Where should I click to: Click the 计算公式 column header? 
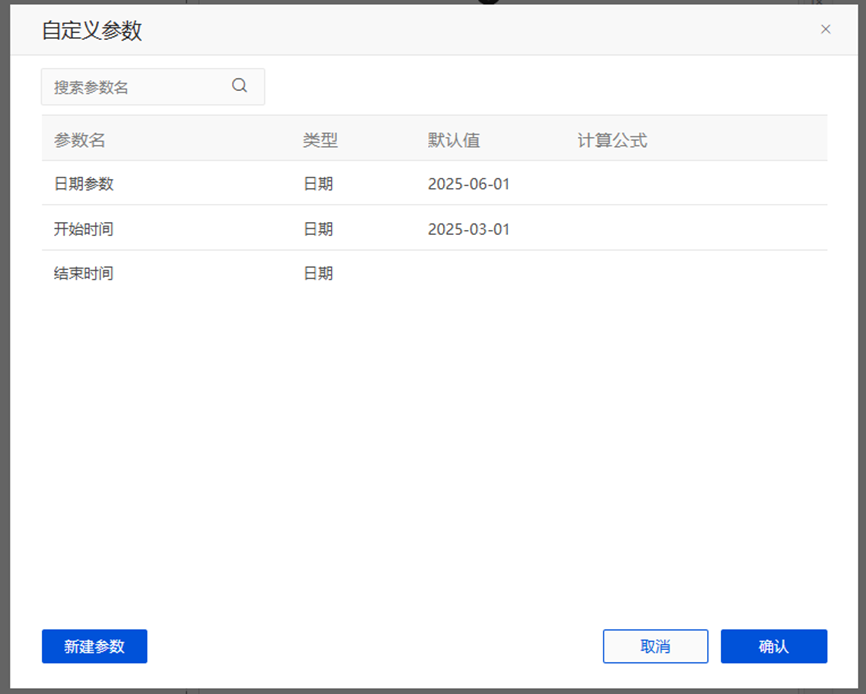coord(612,140)
